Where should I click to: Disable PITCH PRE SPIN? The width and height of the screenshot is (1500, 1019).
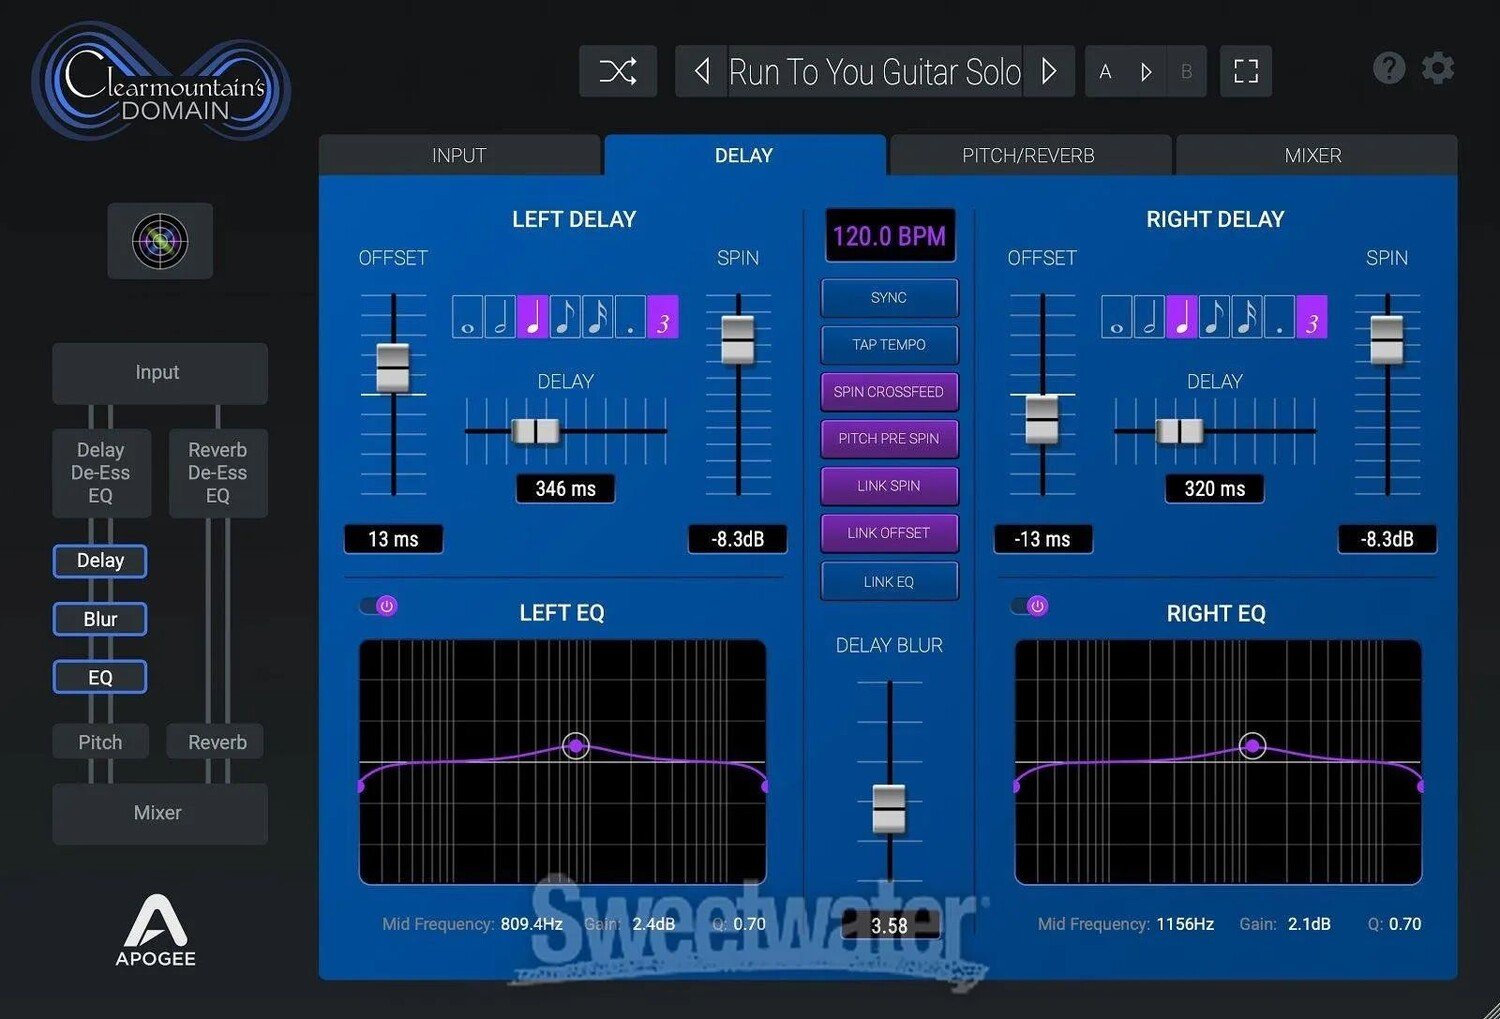point(889,439)
